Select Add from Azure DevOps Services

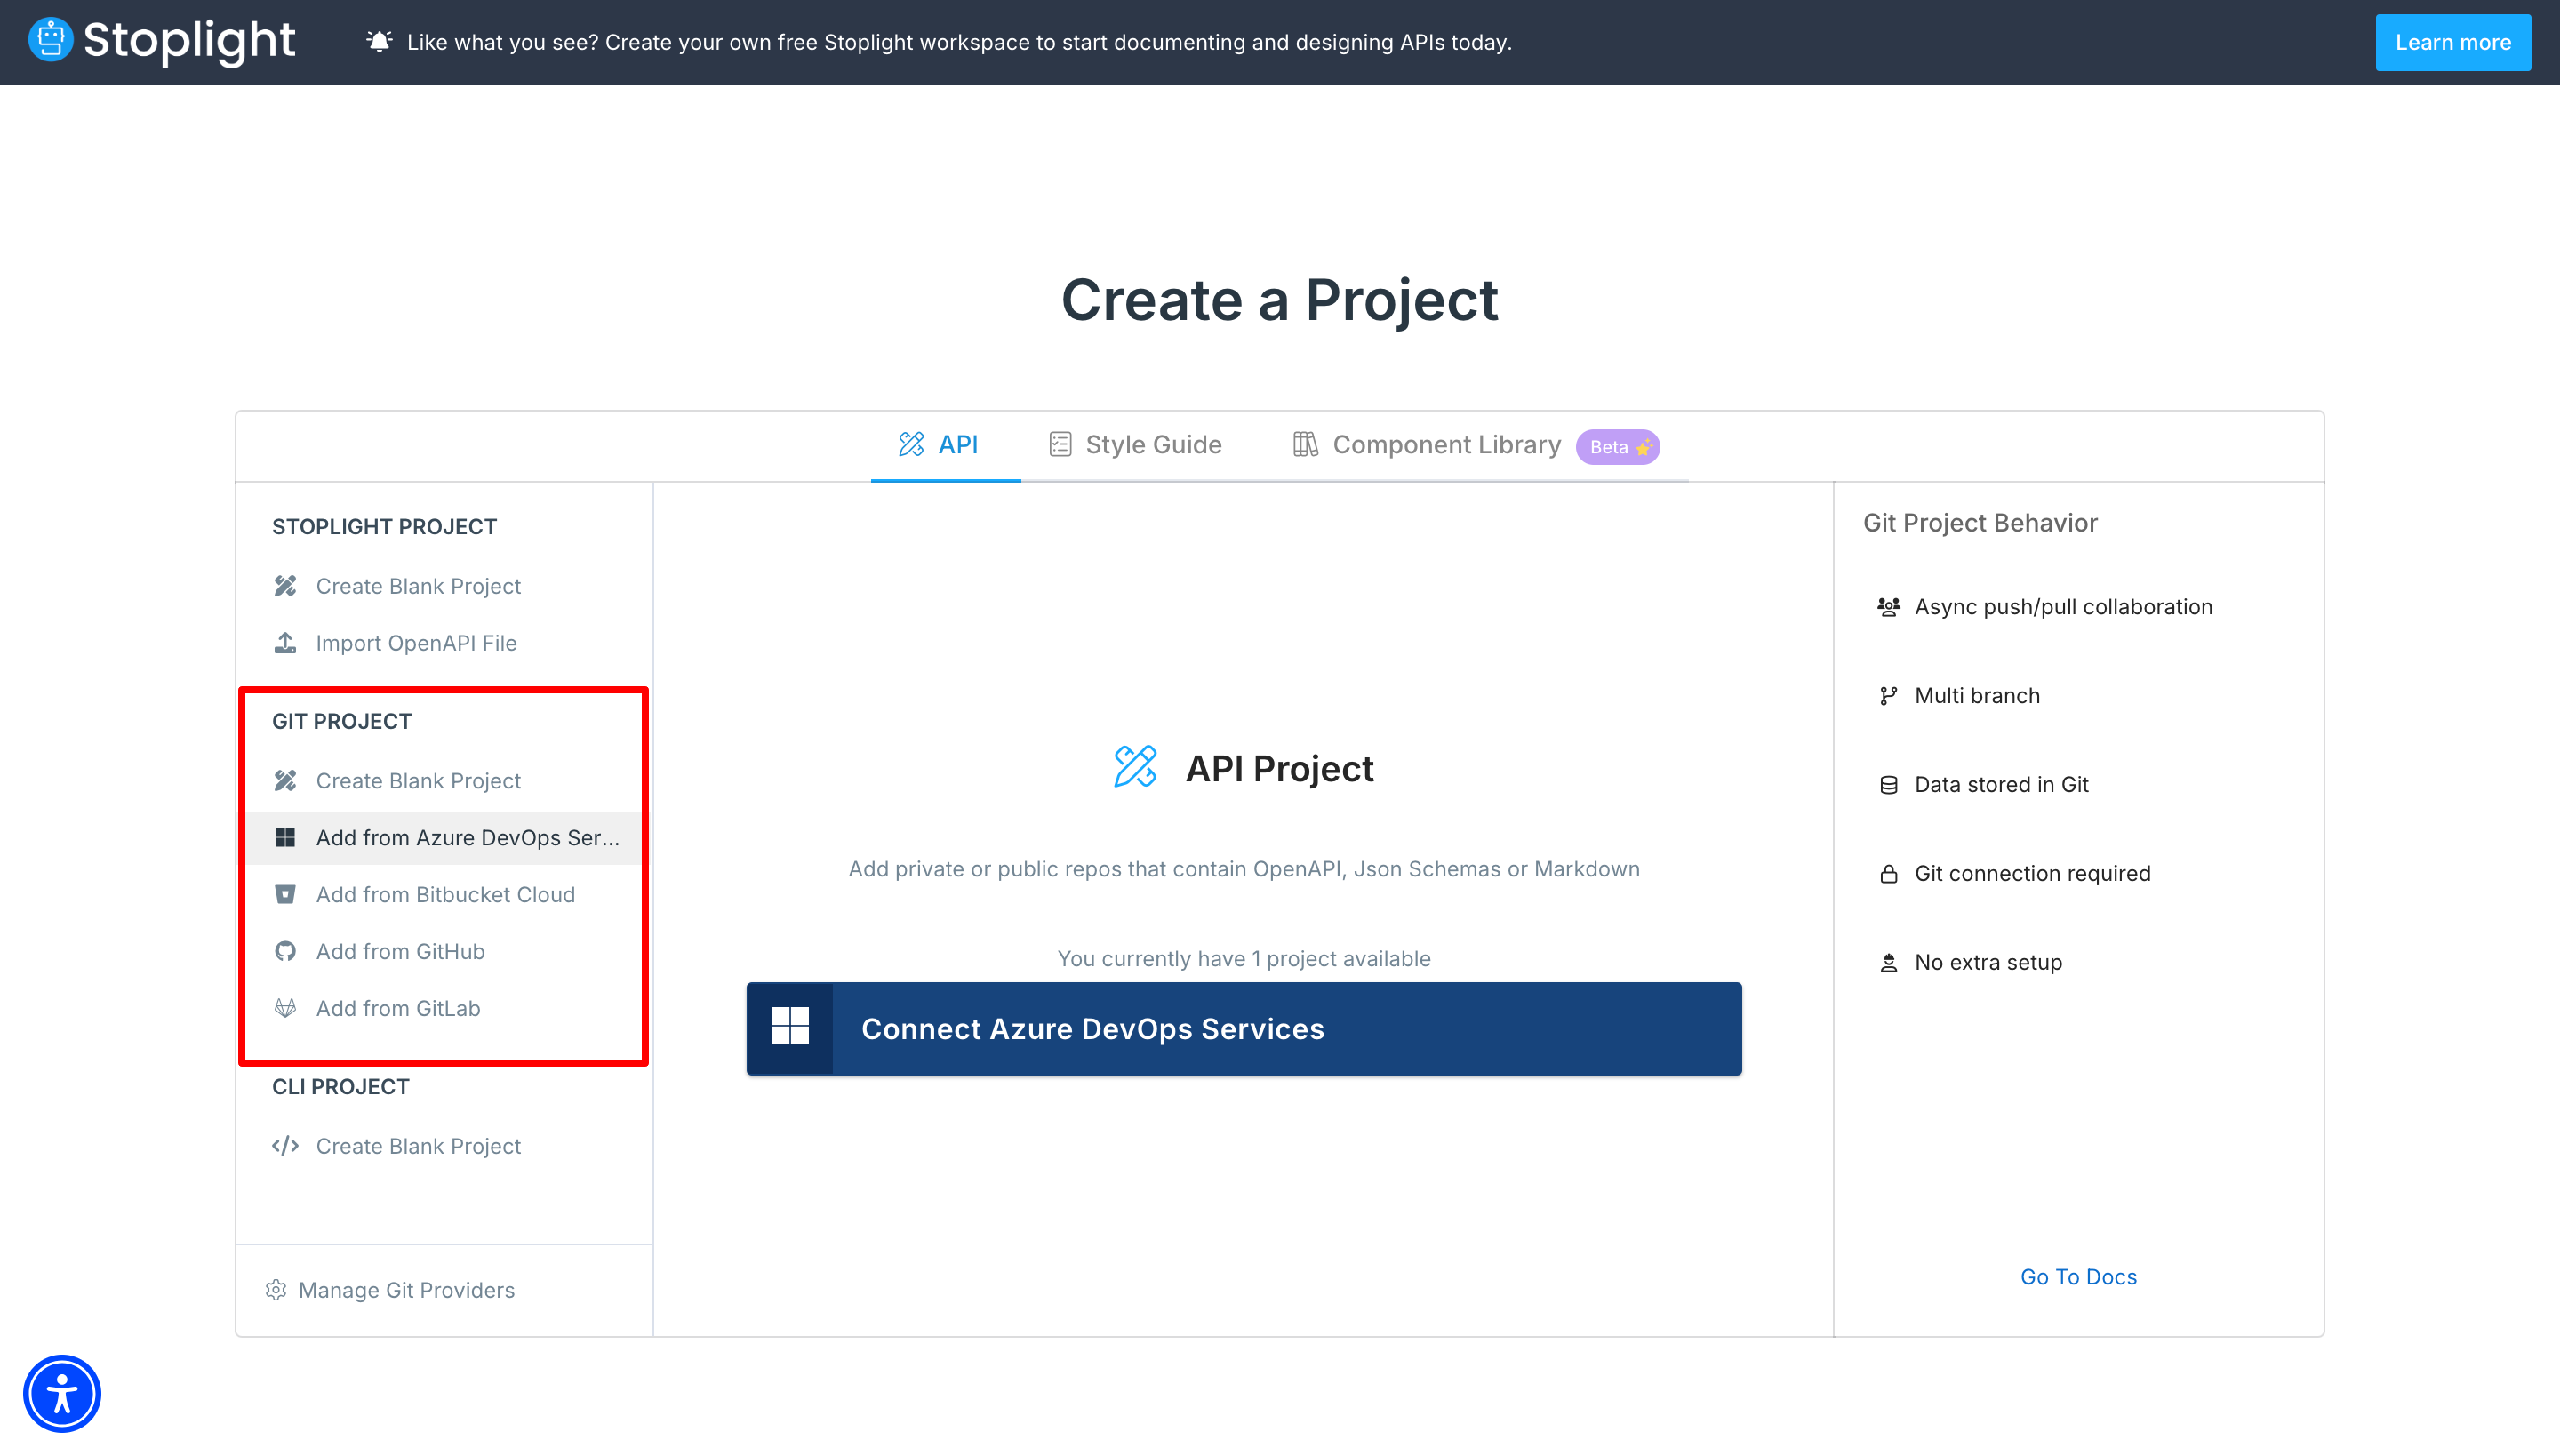pos(467,838)
